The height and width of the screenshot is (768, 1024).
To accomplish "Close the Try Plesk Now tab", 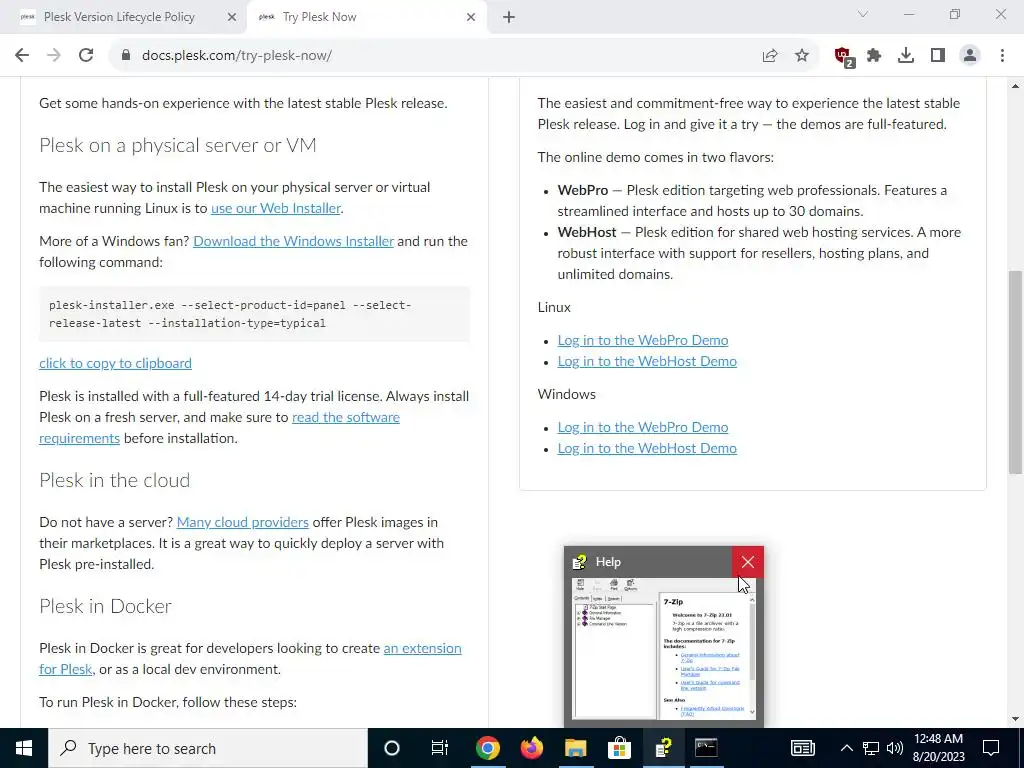I will pos(471,17).
